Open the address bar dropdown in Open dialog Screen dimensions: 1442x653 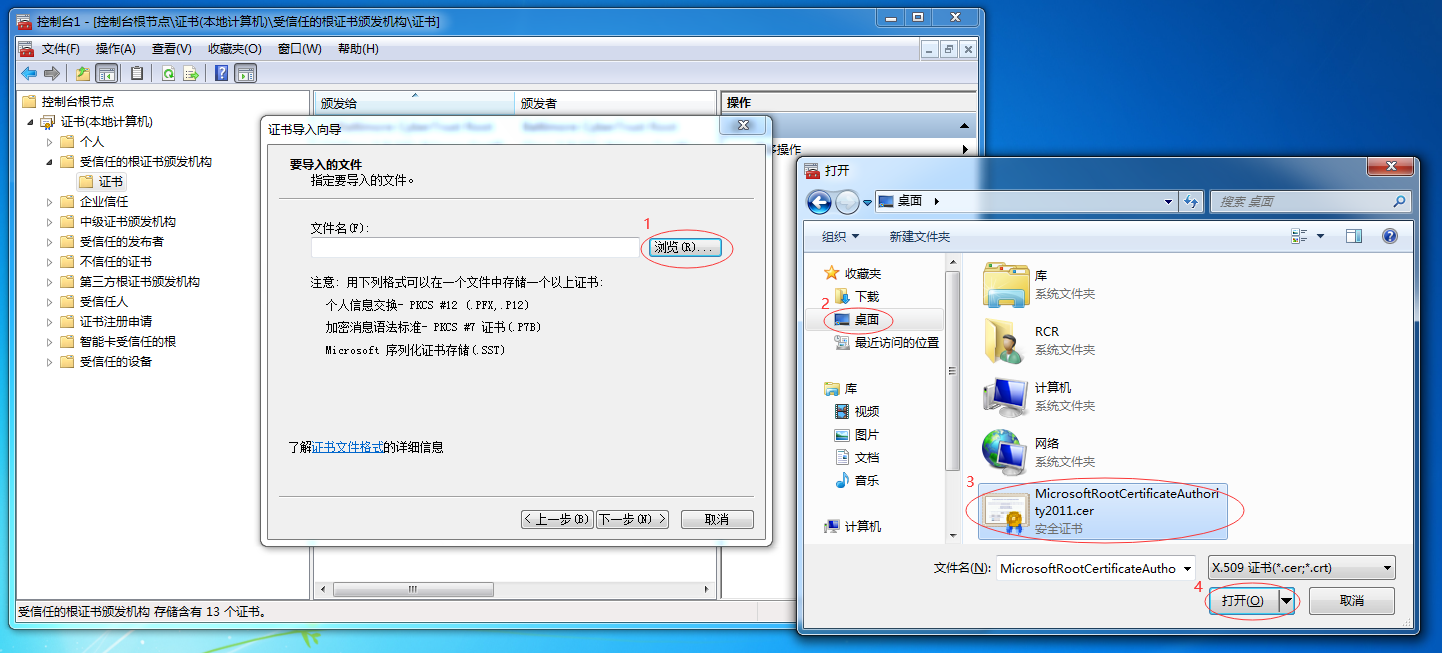tap(1169, 201)
